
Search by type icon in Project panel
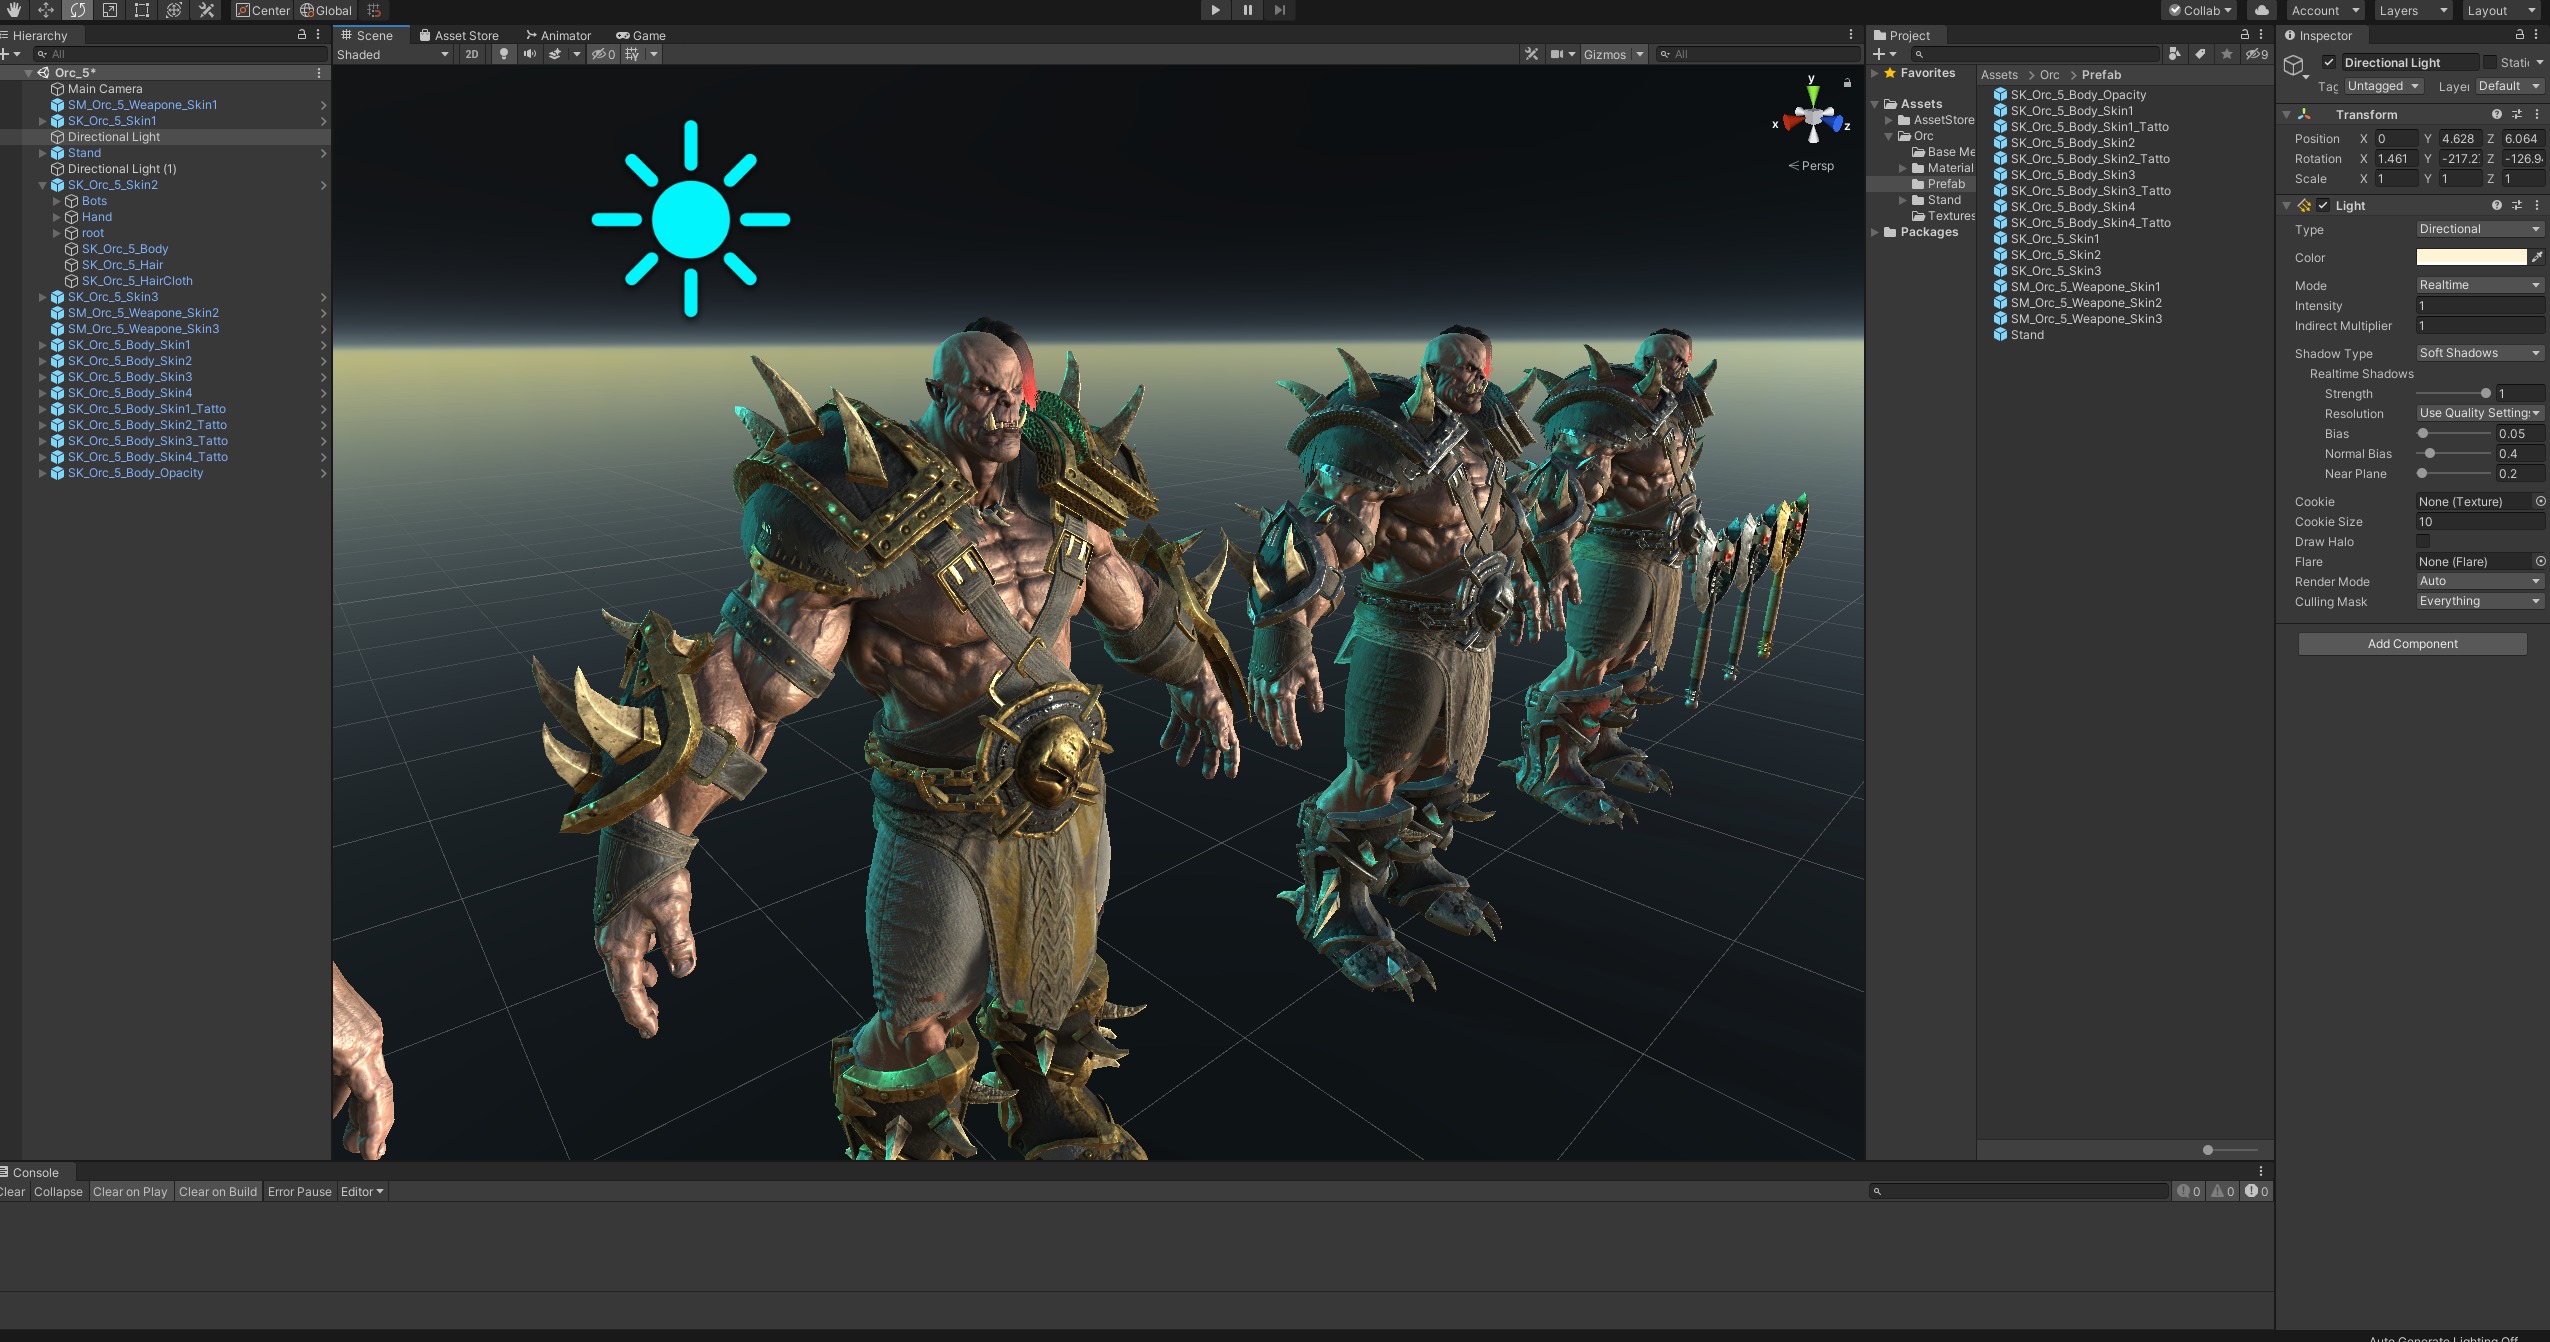click(x=2174, y=54)
